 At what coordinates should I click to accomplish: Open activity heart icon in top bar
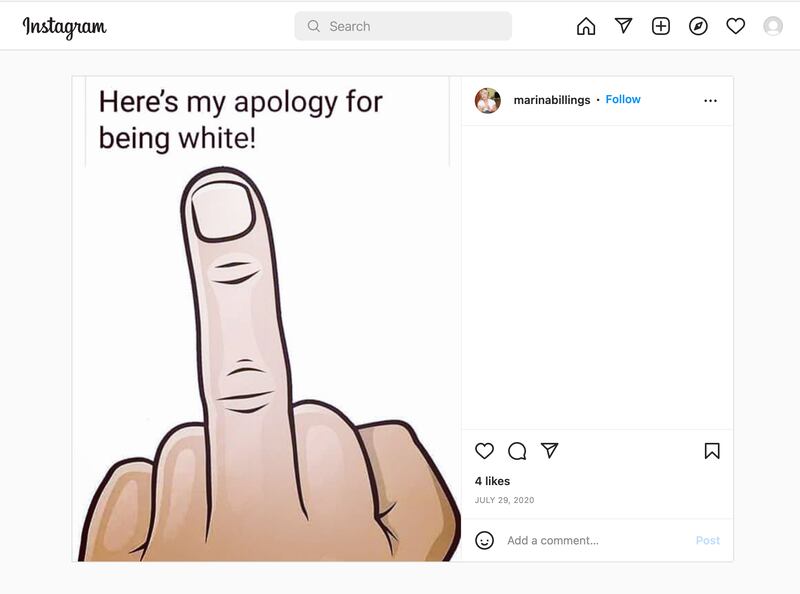[x=736, y=26]
